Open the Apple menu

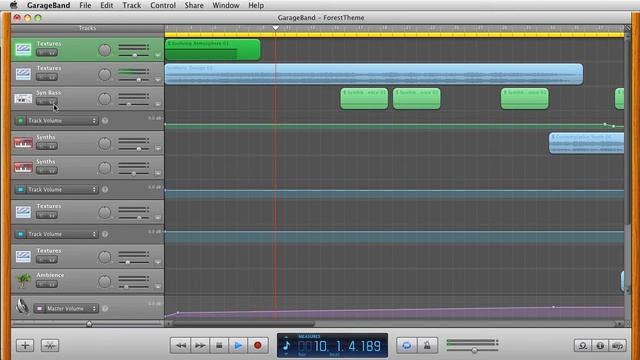click(x=13, y=5)
